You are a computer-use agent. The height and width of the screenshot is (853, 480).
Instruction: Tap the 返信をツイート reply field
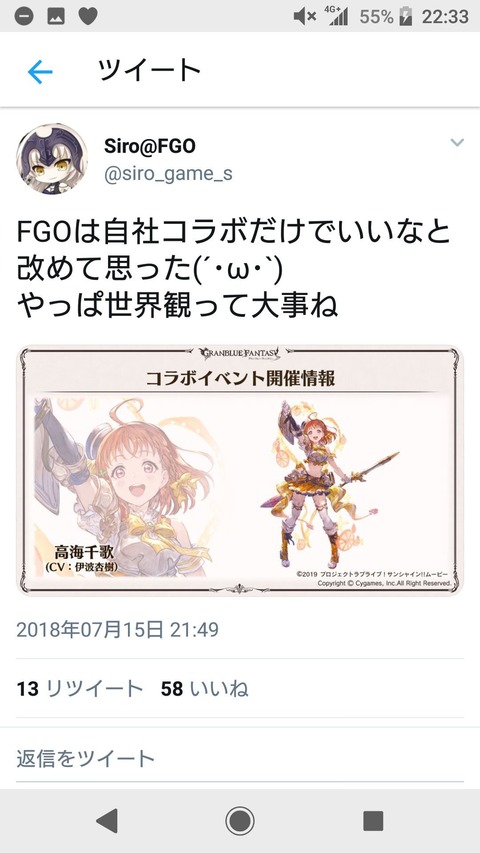point(240,758)
